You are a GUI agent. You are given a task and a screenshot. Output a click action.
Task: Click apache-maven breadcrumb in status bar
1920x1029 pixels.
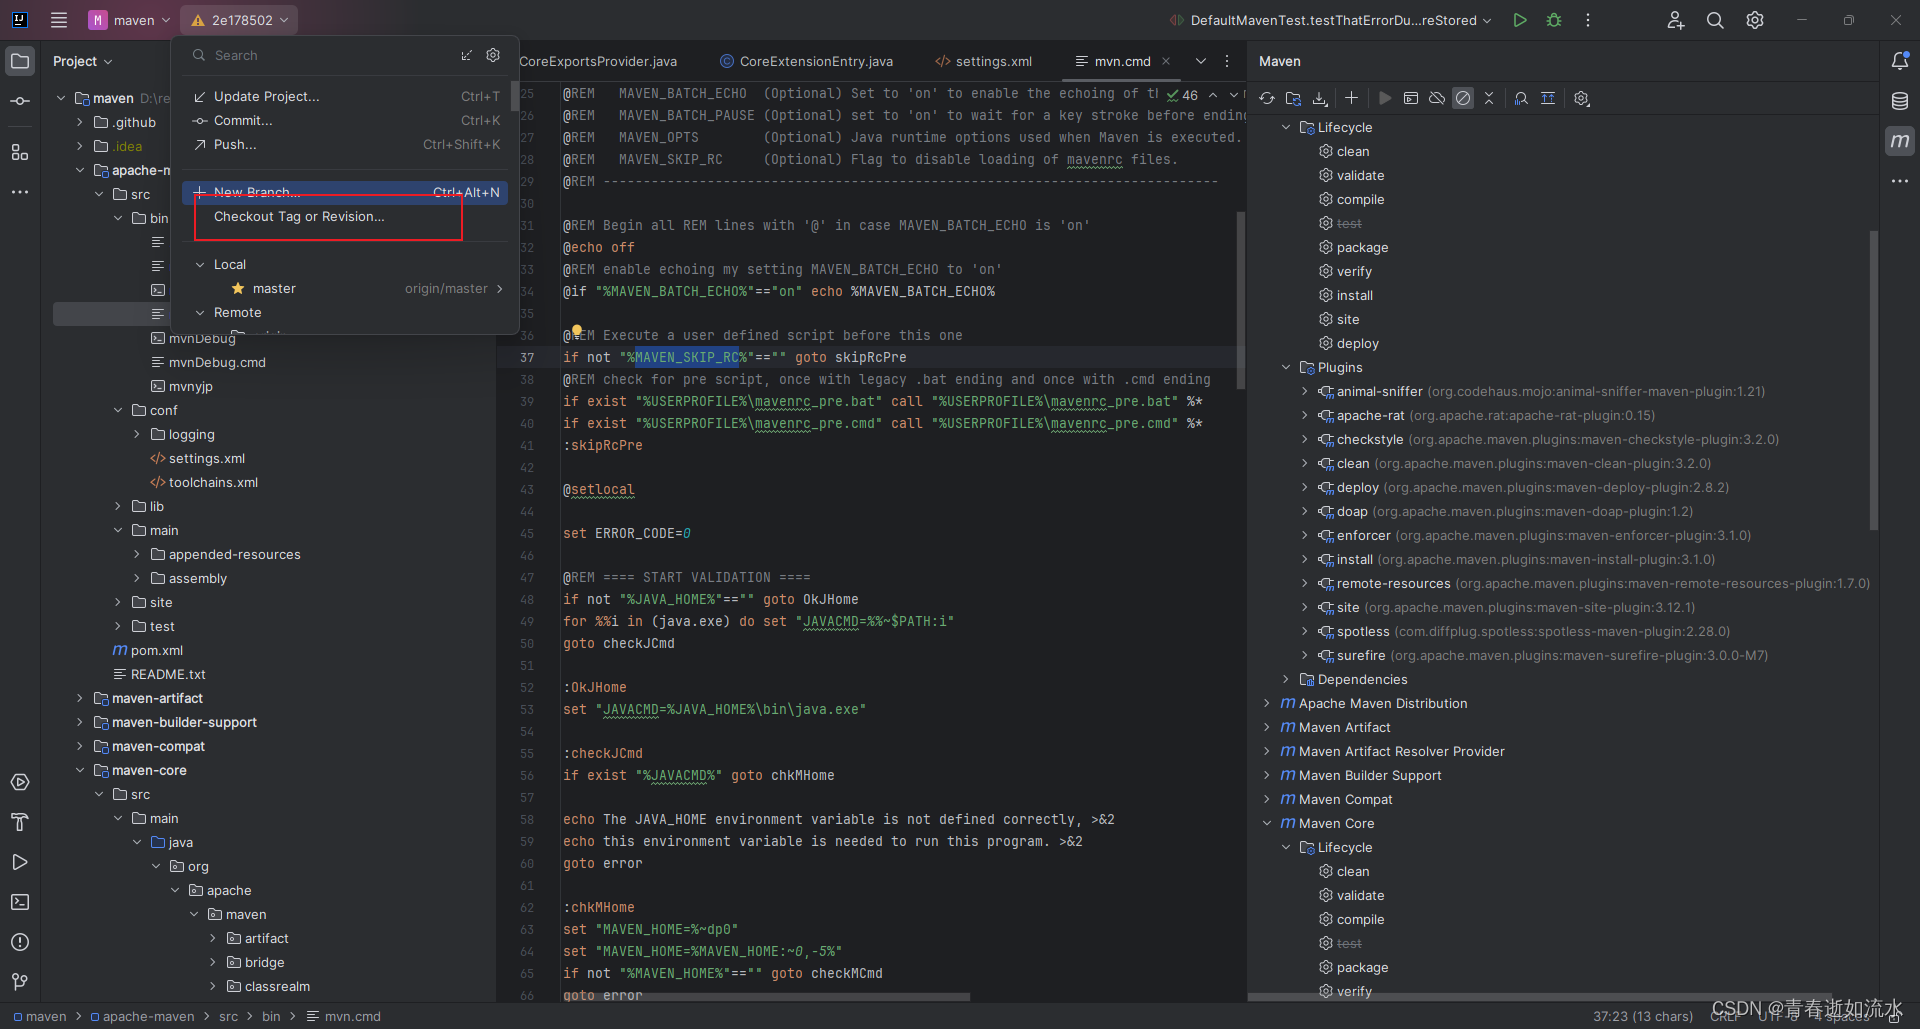pyautogui.click(x=149, y=1016)
